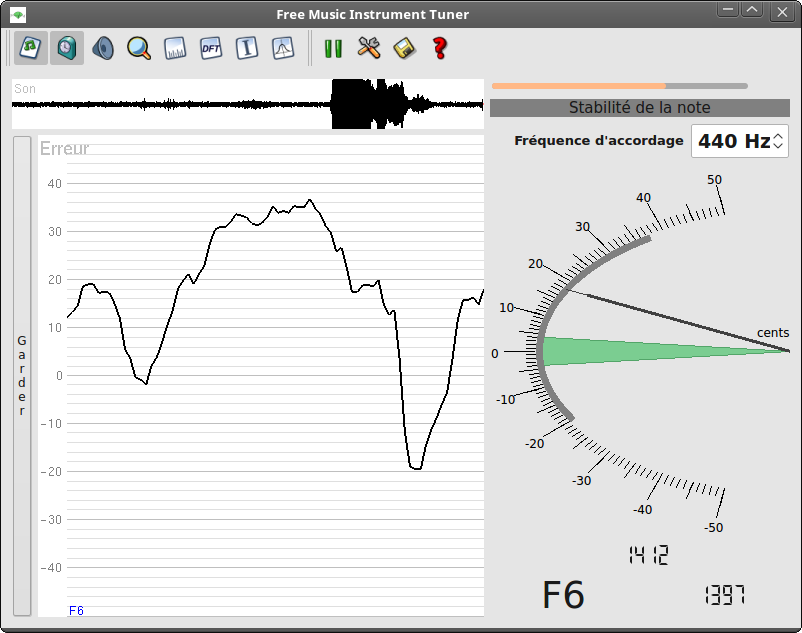Click the 1397 frequency readout

pyautogui.click(x=725, y=595)
